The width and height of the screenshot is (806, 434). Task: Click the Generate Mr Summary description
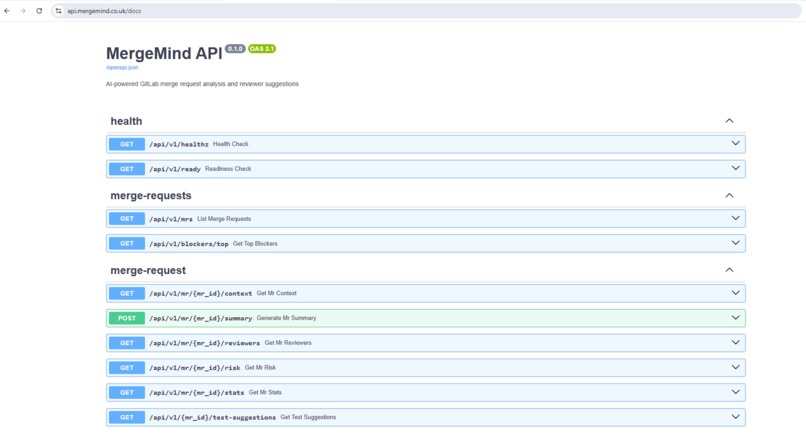coord(286,318)
